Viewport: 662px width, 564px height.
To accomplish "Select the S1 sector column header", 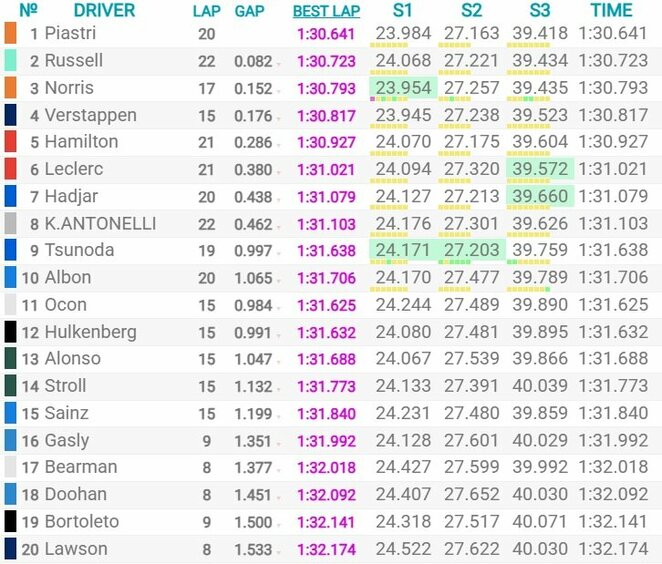I will click(405, 11).
